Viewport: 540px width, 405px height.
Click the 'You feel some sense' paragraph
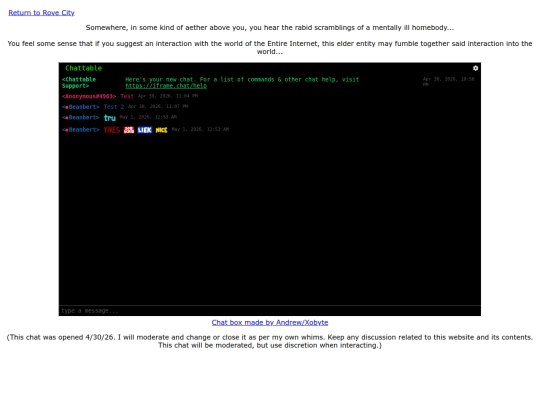tap(270, 48)
